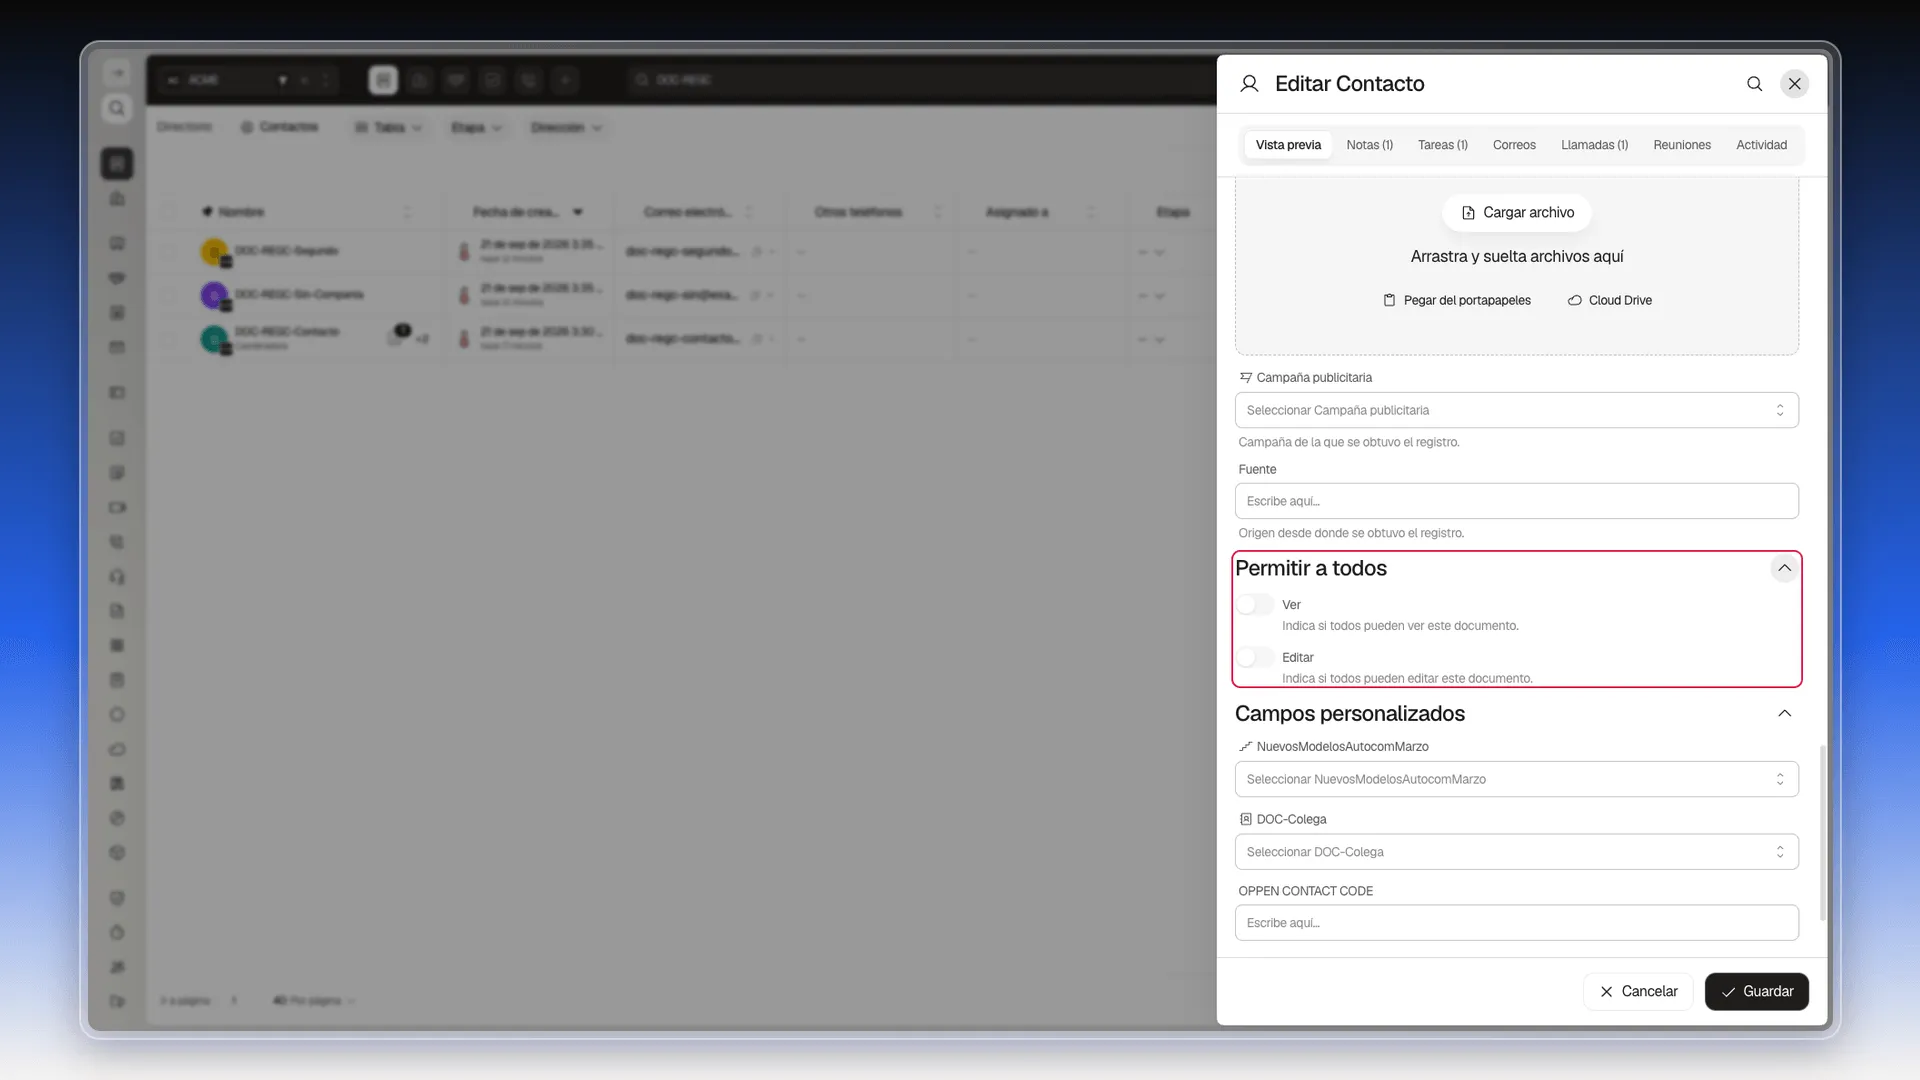
Task: Open the Actividad tab
Action: coord(1761,145)
